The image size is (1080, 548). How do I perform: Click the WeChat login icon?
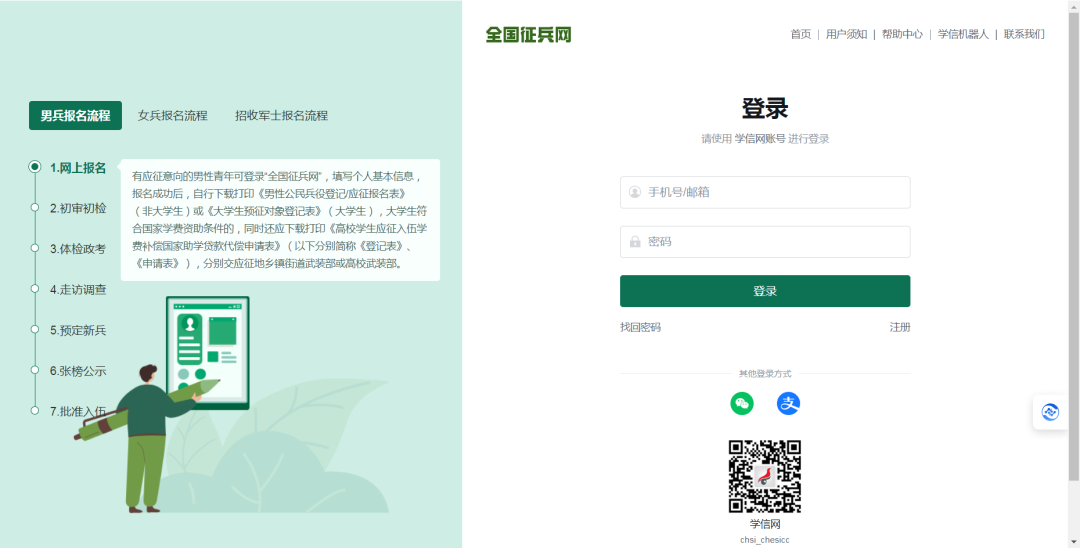(741, 403)
